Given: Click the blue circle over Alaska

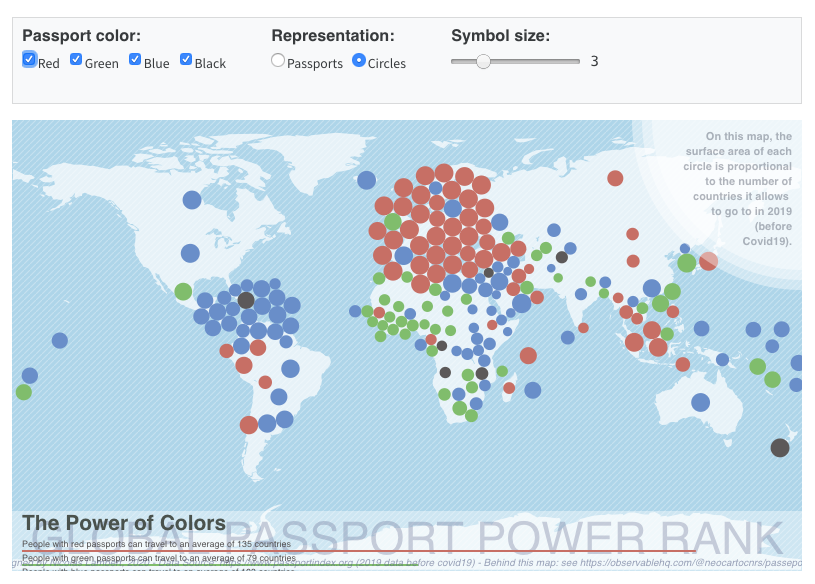Looking at the screenshot, I should pos(192,200).
